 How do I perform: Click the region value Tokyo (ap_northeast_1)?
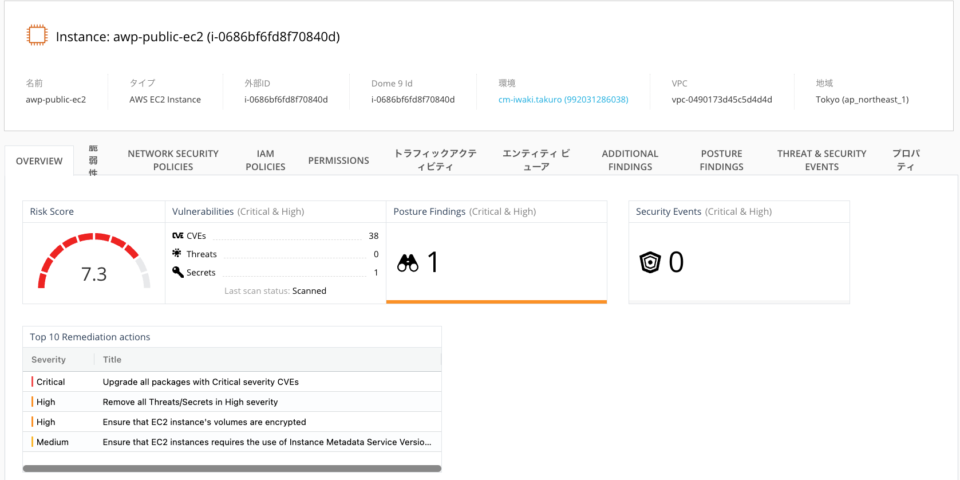(x=862, y=99)
